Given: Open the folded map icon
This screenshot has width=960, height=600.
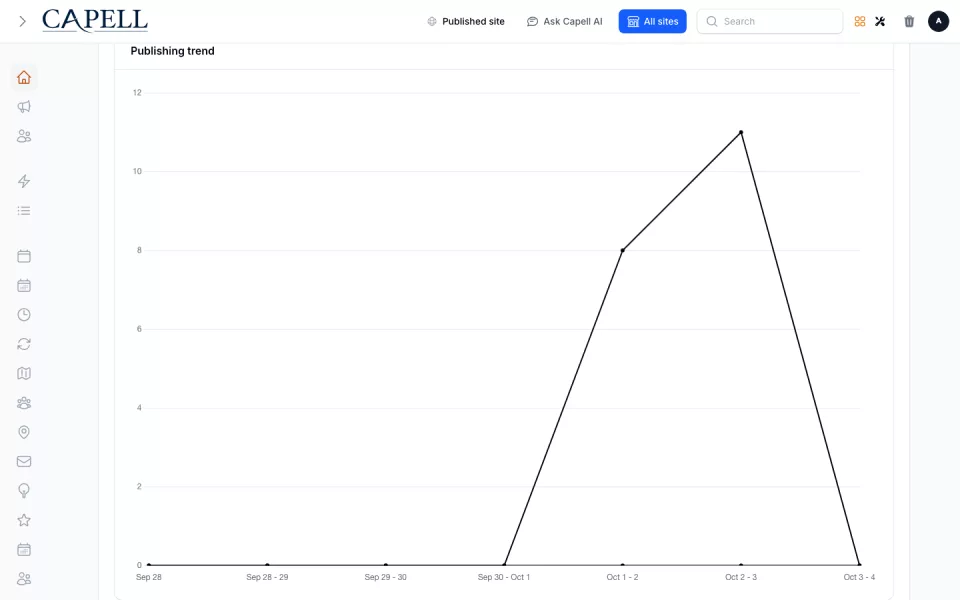Looking at the screenshot, I should 24,373.
